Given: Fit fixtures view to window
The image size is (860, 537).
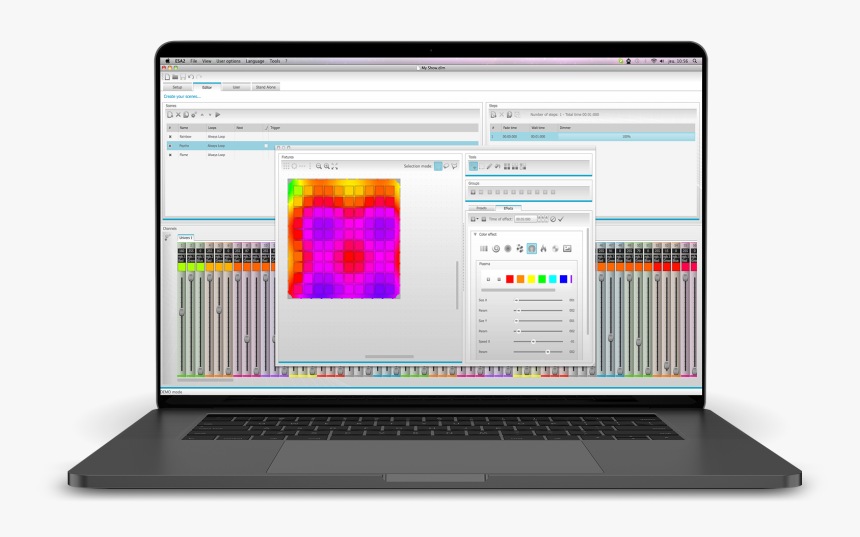Looking at the screenshot, I should click(x=335, y=166).
